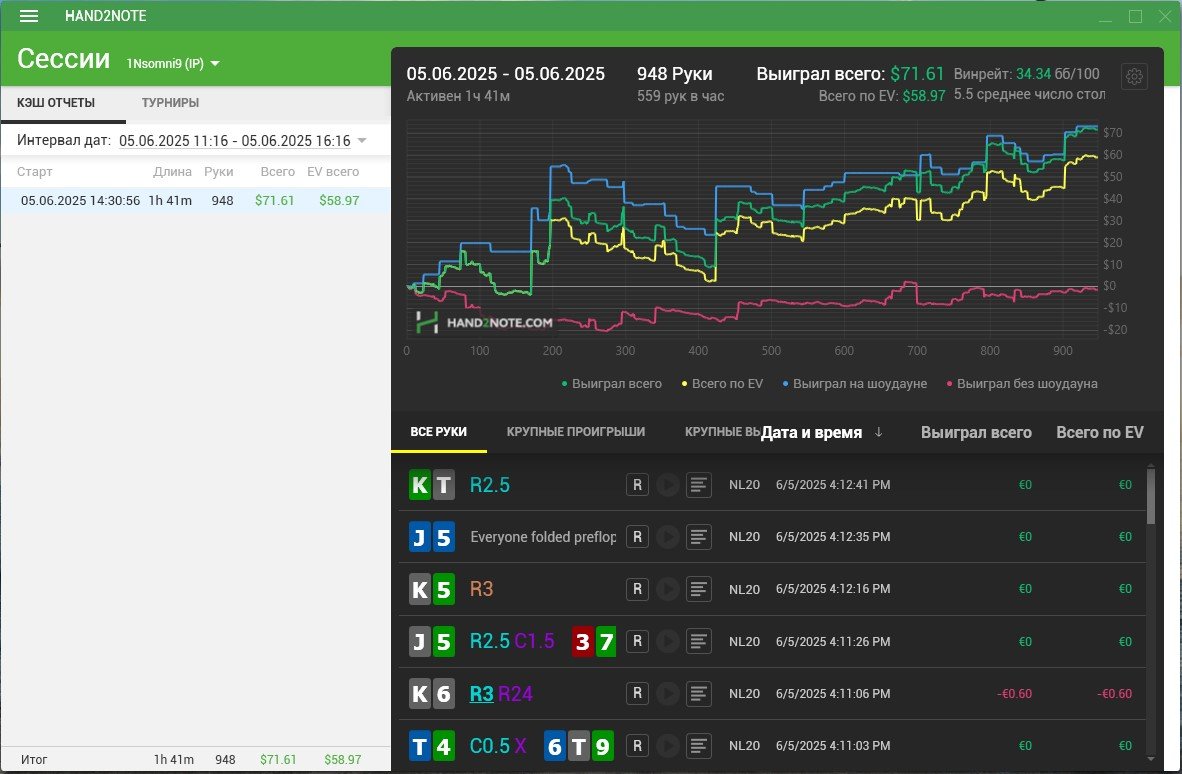
Task: Click the -€0.60 'Выиграл всего' value
Action: tap(1014, 693)
